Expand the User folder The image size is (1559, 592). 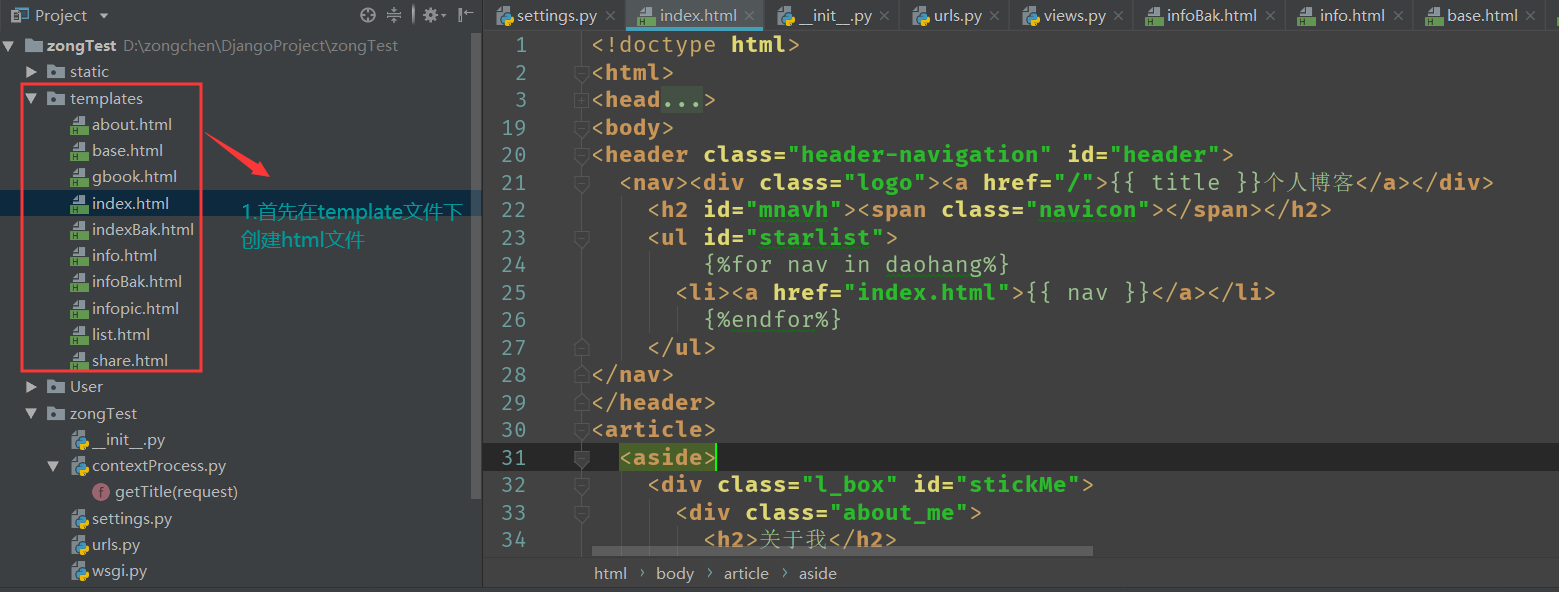31,387
